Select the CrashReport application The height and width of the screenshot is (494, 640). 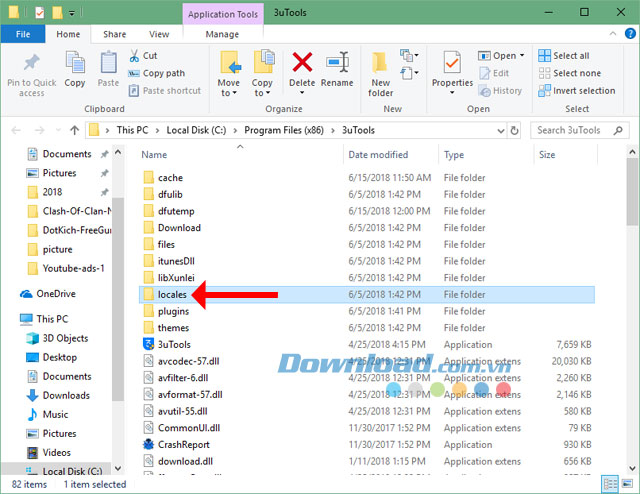coord(176,445)
